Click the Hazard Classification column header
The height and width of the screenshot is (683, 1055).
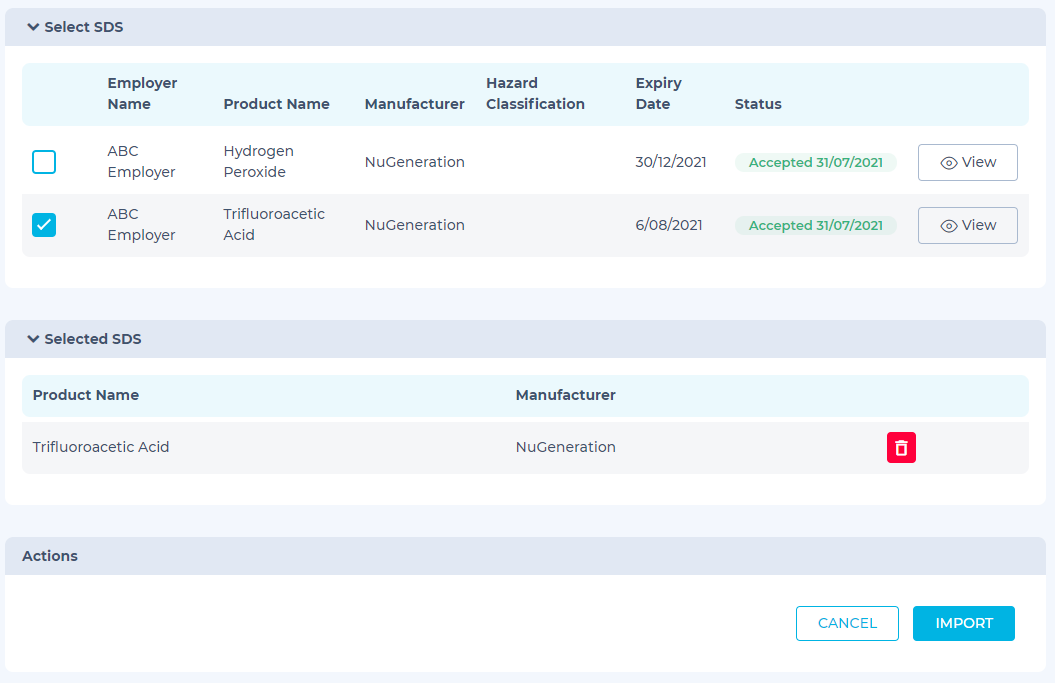(x=535, y=94)
